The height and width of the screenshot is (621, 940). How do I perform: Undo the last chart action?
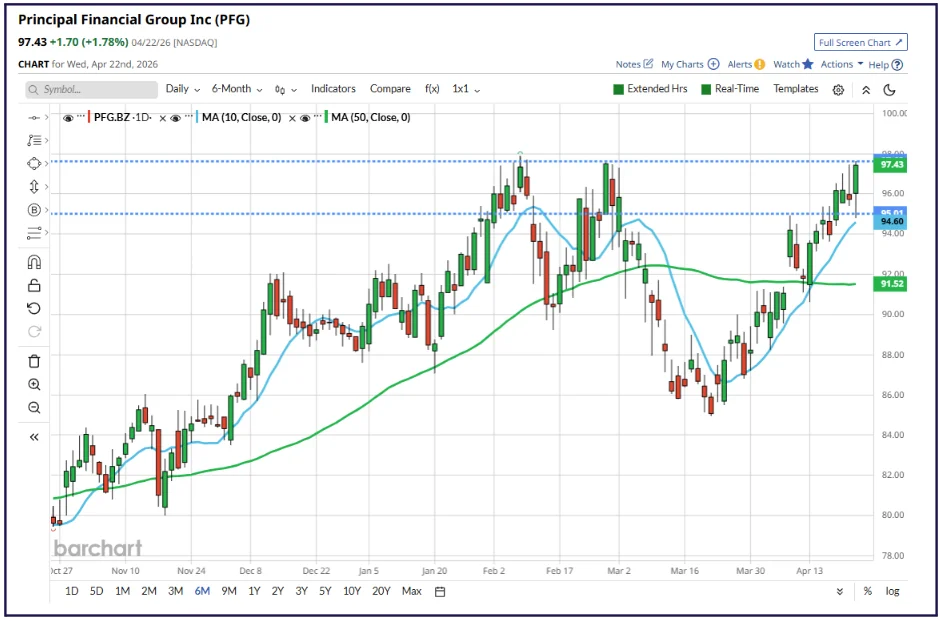coord(34,308)
